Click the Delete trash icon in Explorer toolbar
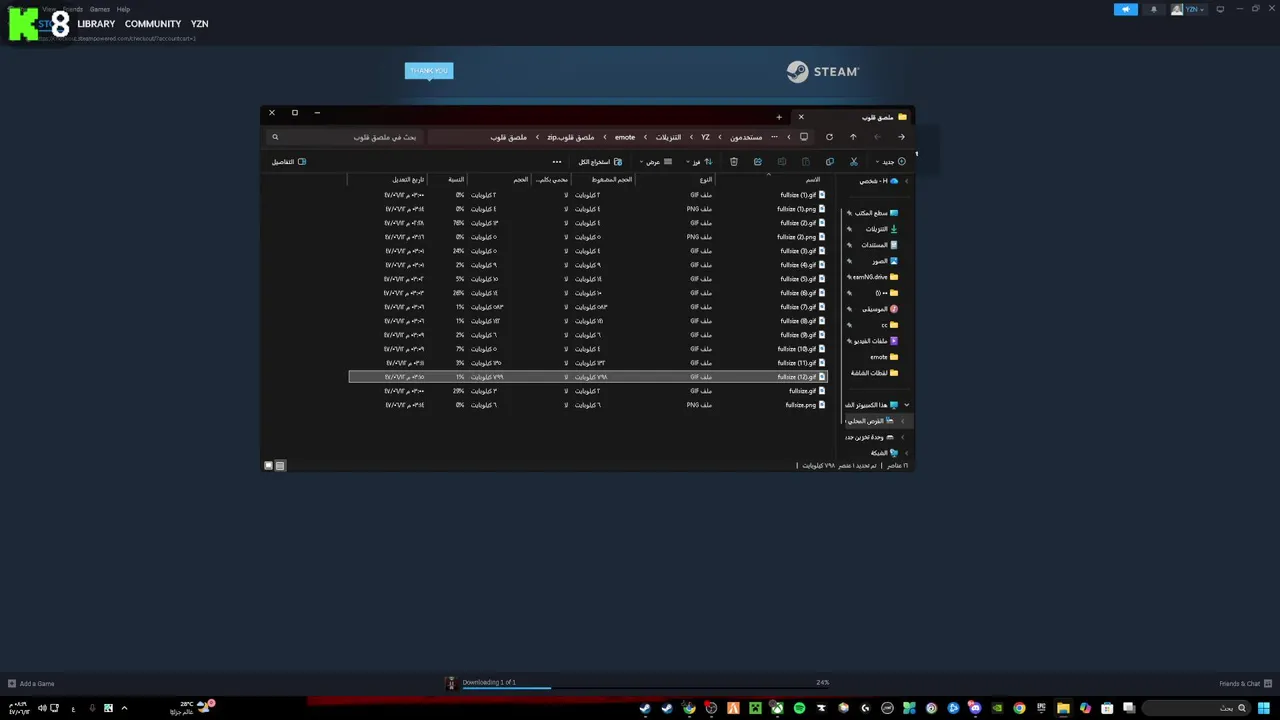1280x720 pixels. coord(733,161)
